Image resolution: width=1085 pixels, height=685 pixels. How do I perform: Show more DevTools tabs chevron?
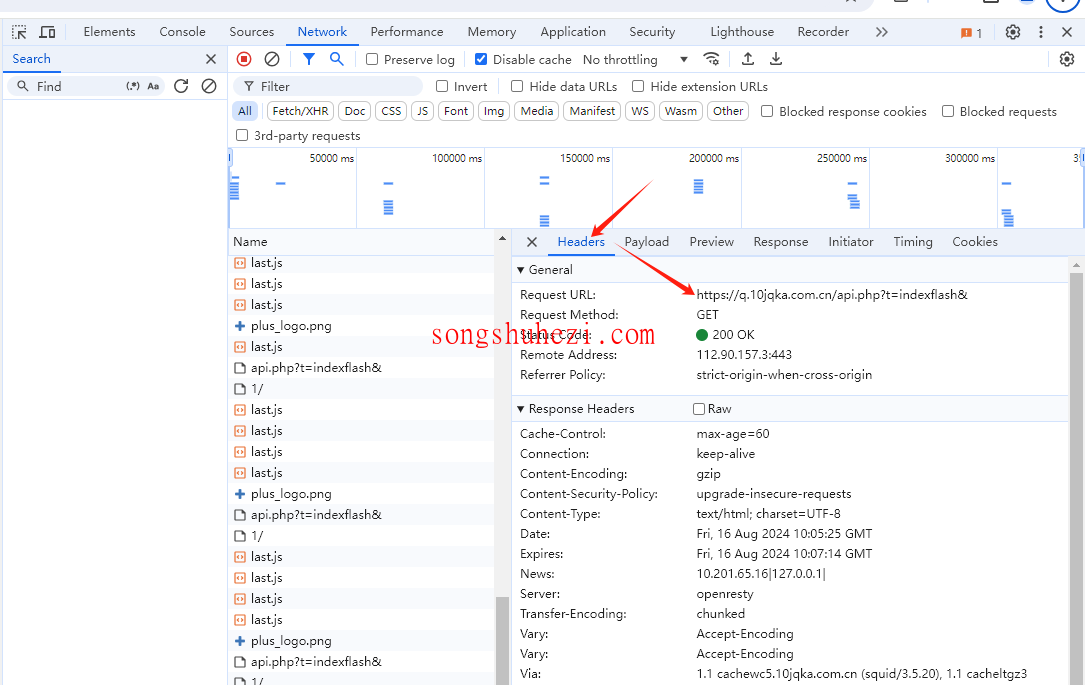click(x=881, y=32)
